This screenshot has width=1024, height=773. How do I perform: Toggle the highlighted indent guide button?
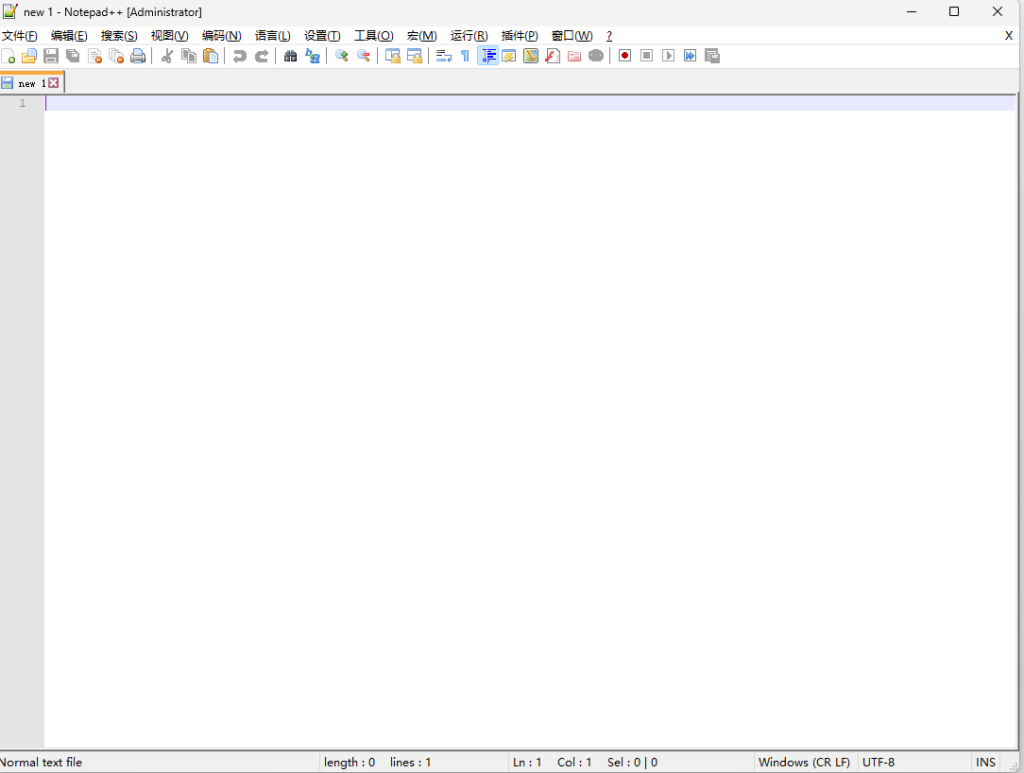click(487, 56)
